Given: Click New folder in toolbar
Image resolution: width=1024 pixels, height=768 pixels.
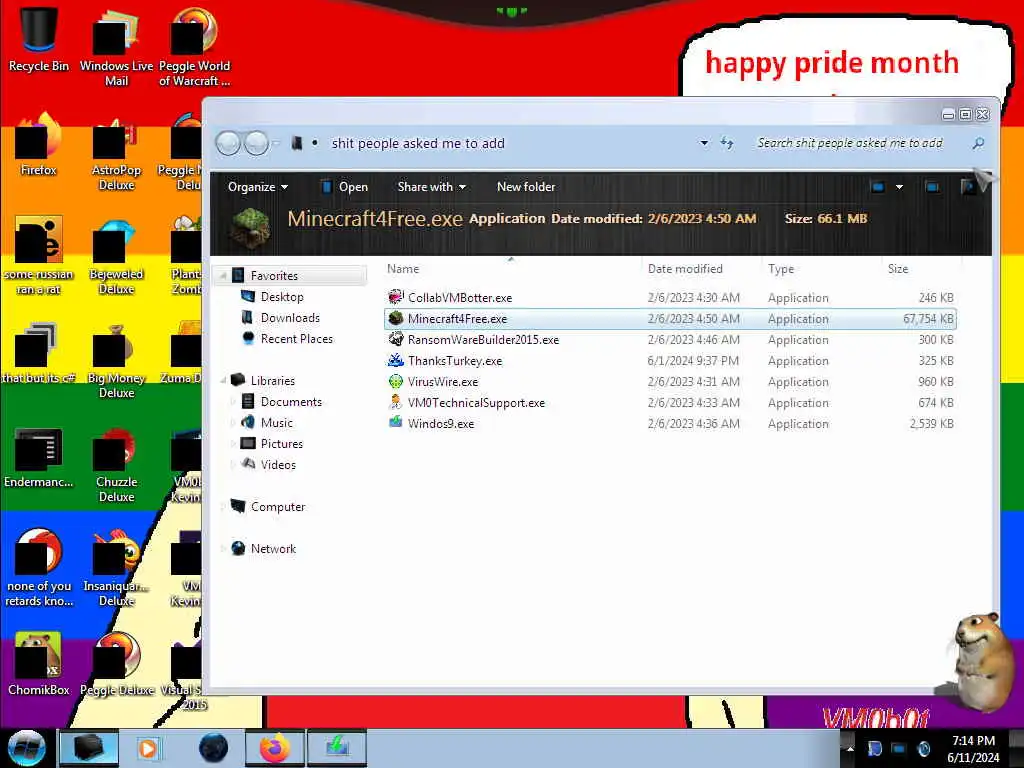Looking at the screenshot, I should 526,187.
